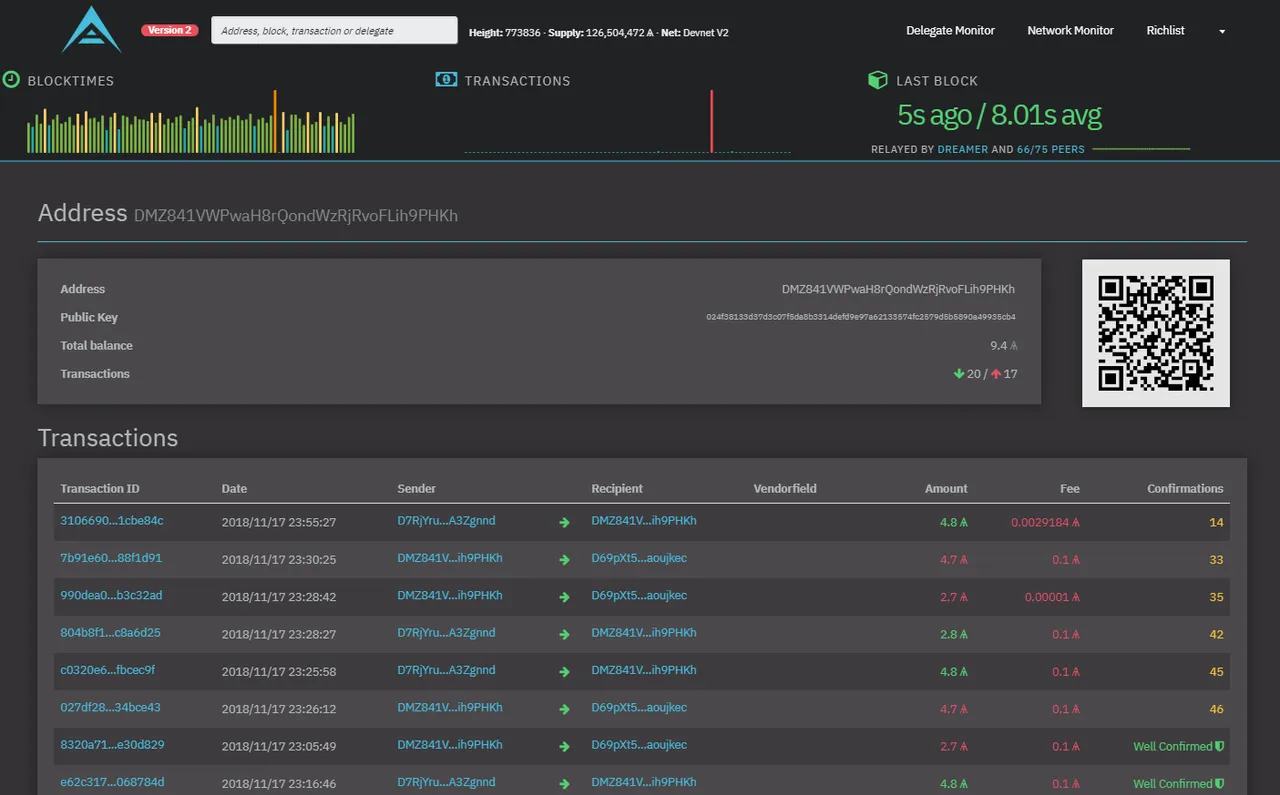
Task: Click confirmations count 14
Action: pyautogui.click(x=1216, y=522)
